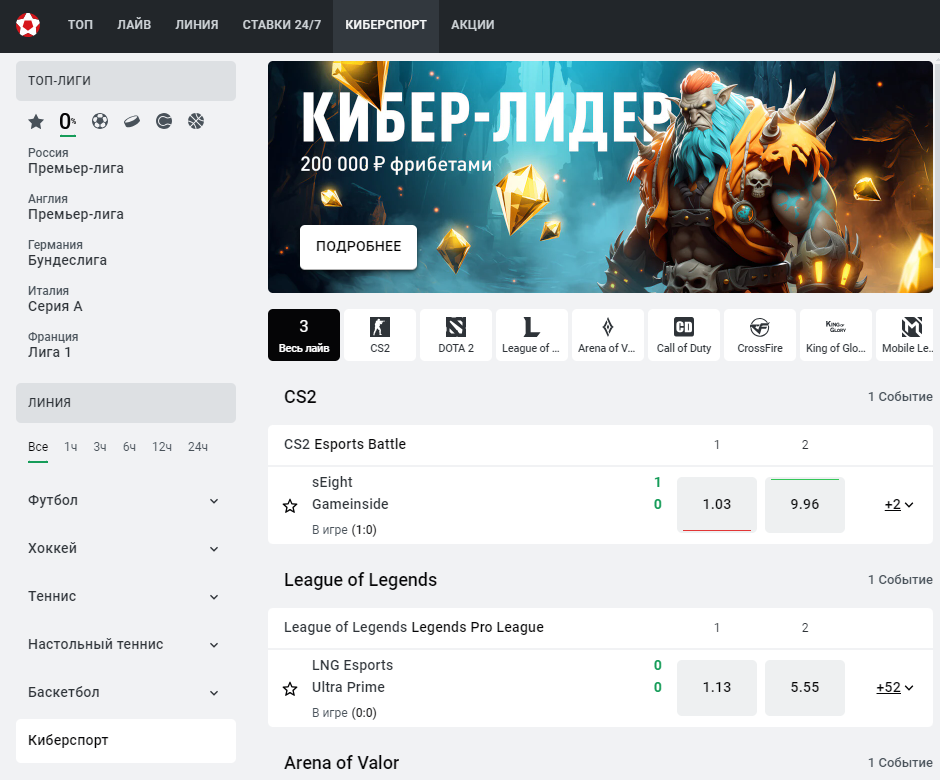Open League of Legends Legends Pro League tournament
This screenshot has width=940, height=780.
[x=414, y=627]
